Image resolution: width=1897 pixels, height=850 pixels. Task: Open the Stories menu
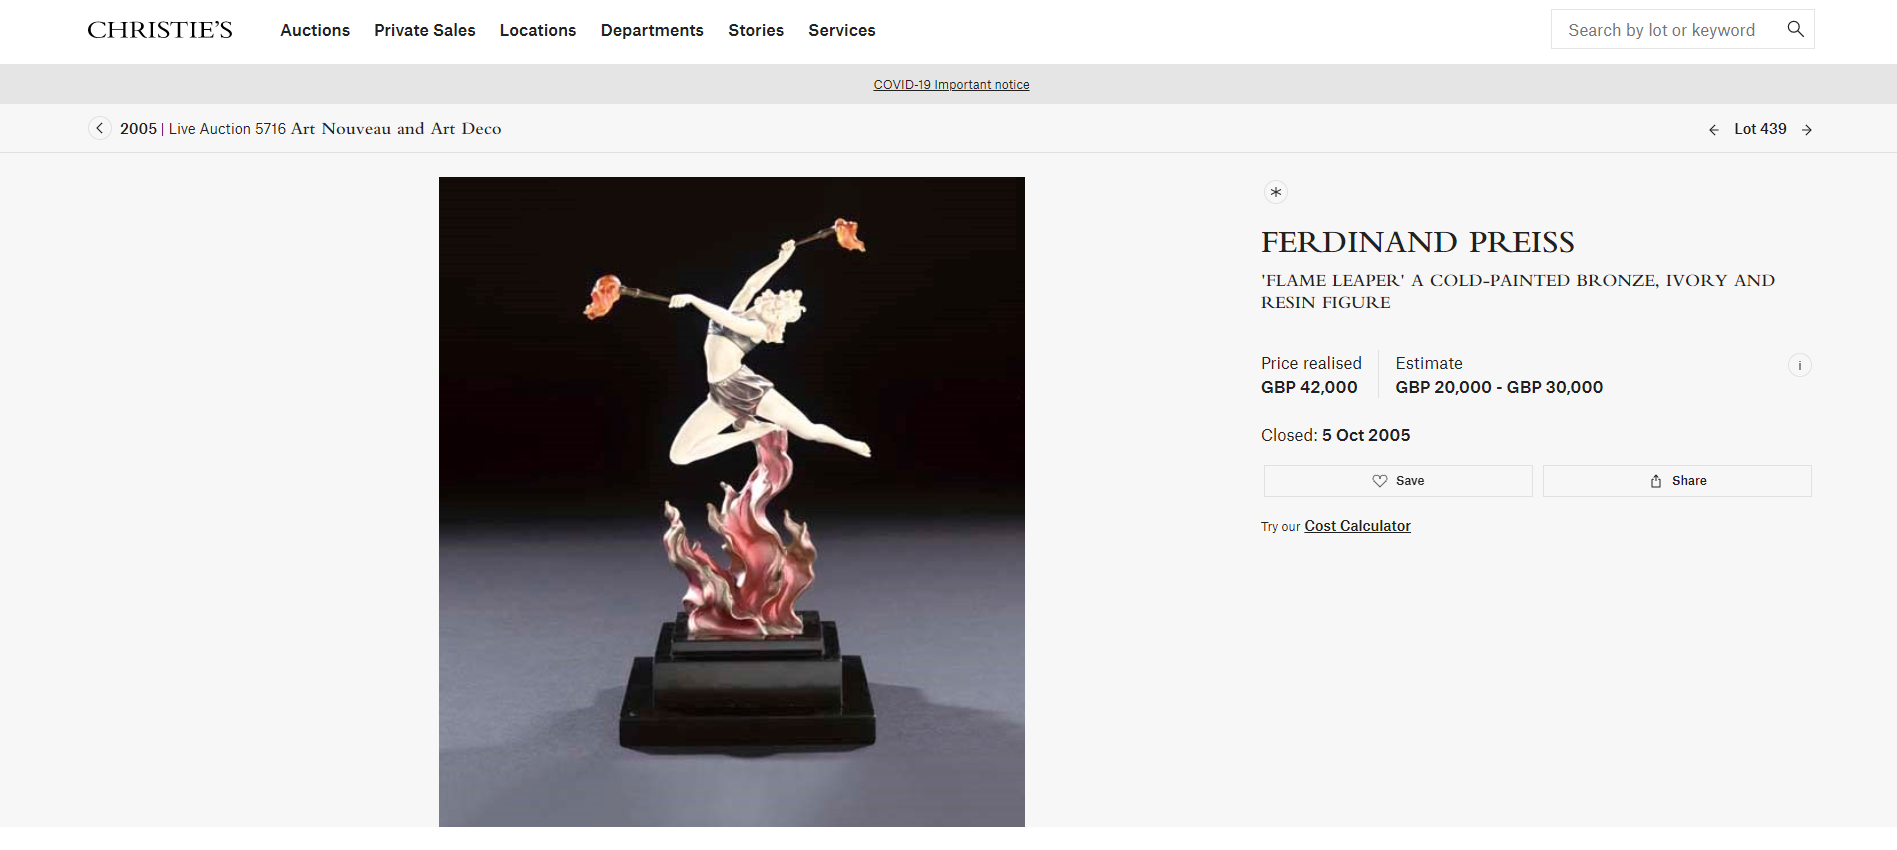pos(756,30)
